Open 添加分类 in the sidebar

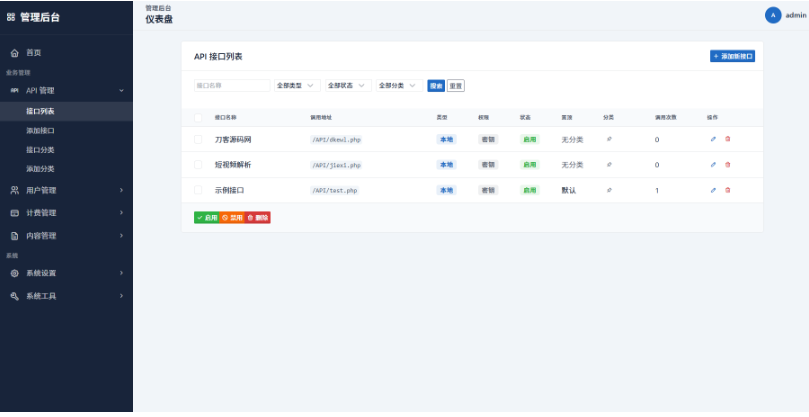(40, 169)
